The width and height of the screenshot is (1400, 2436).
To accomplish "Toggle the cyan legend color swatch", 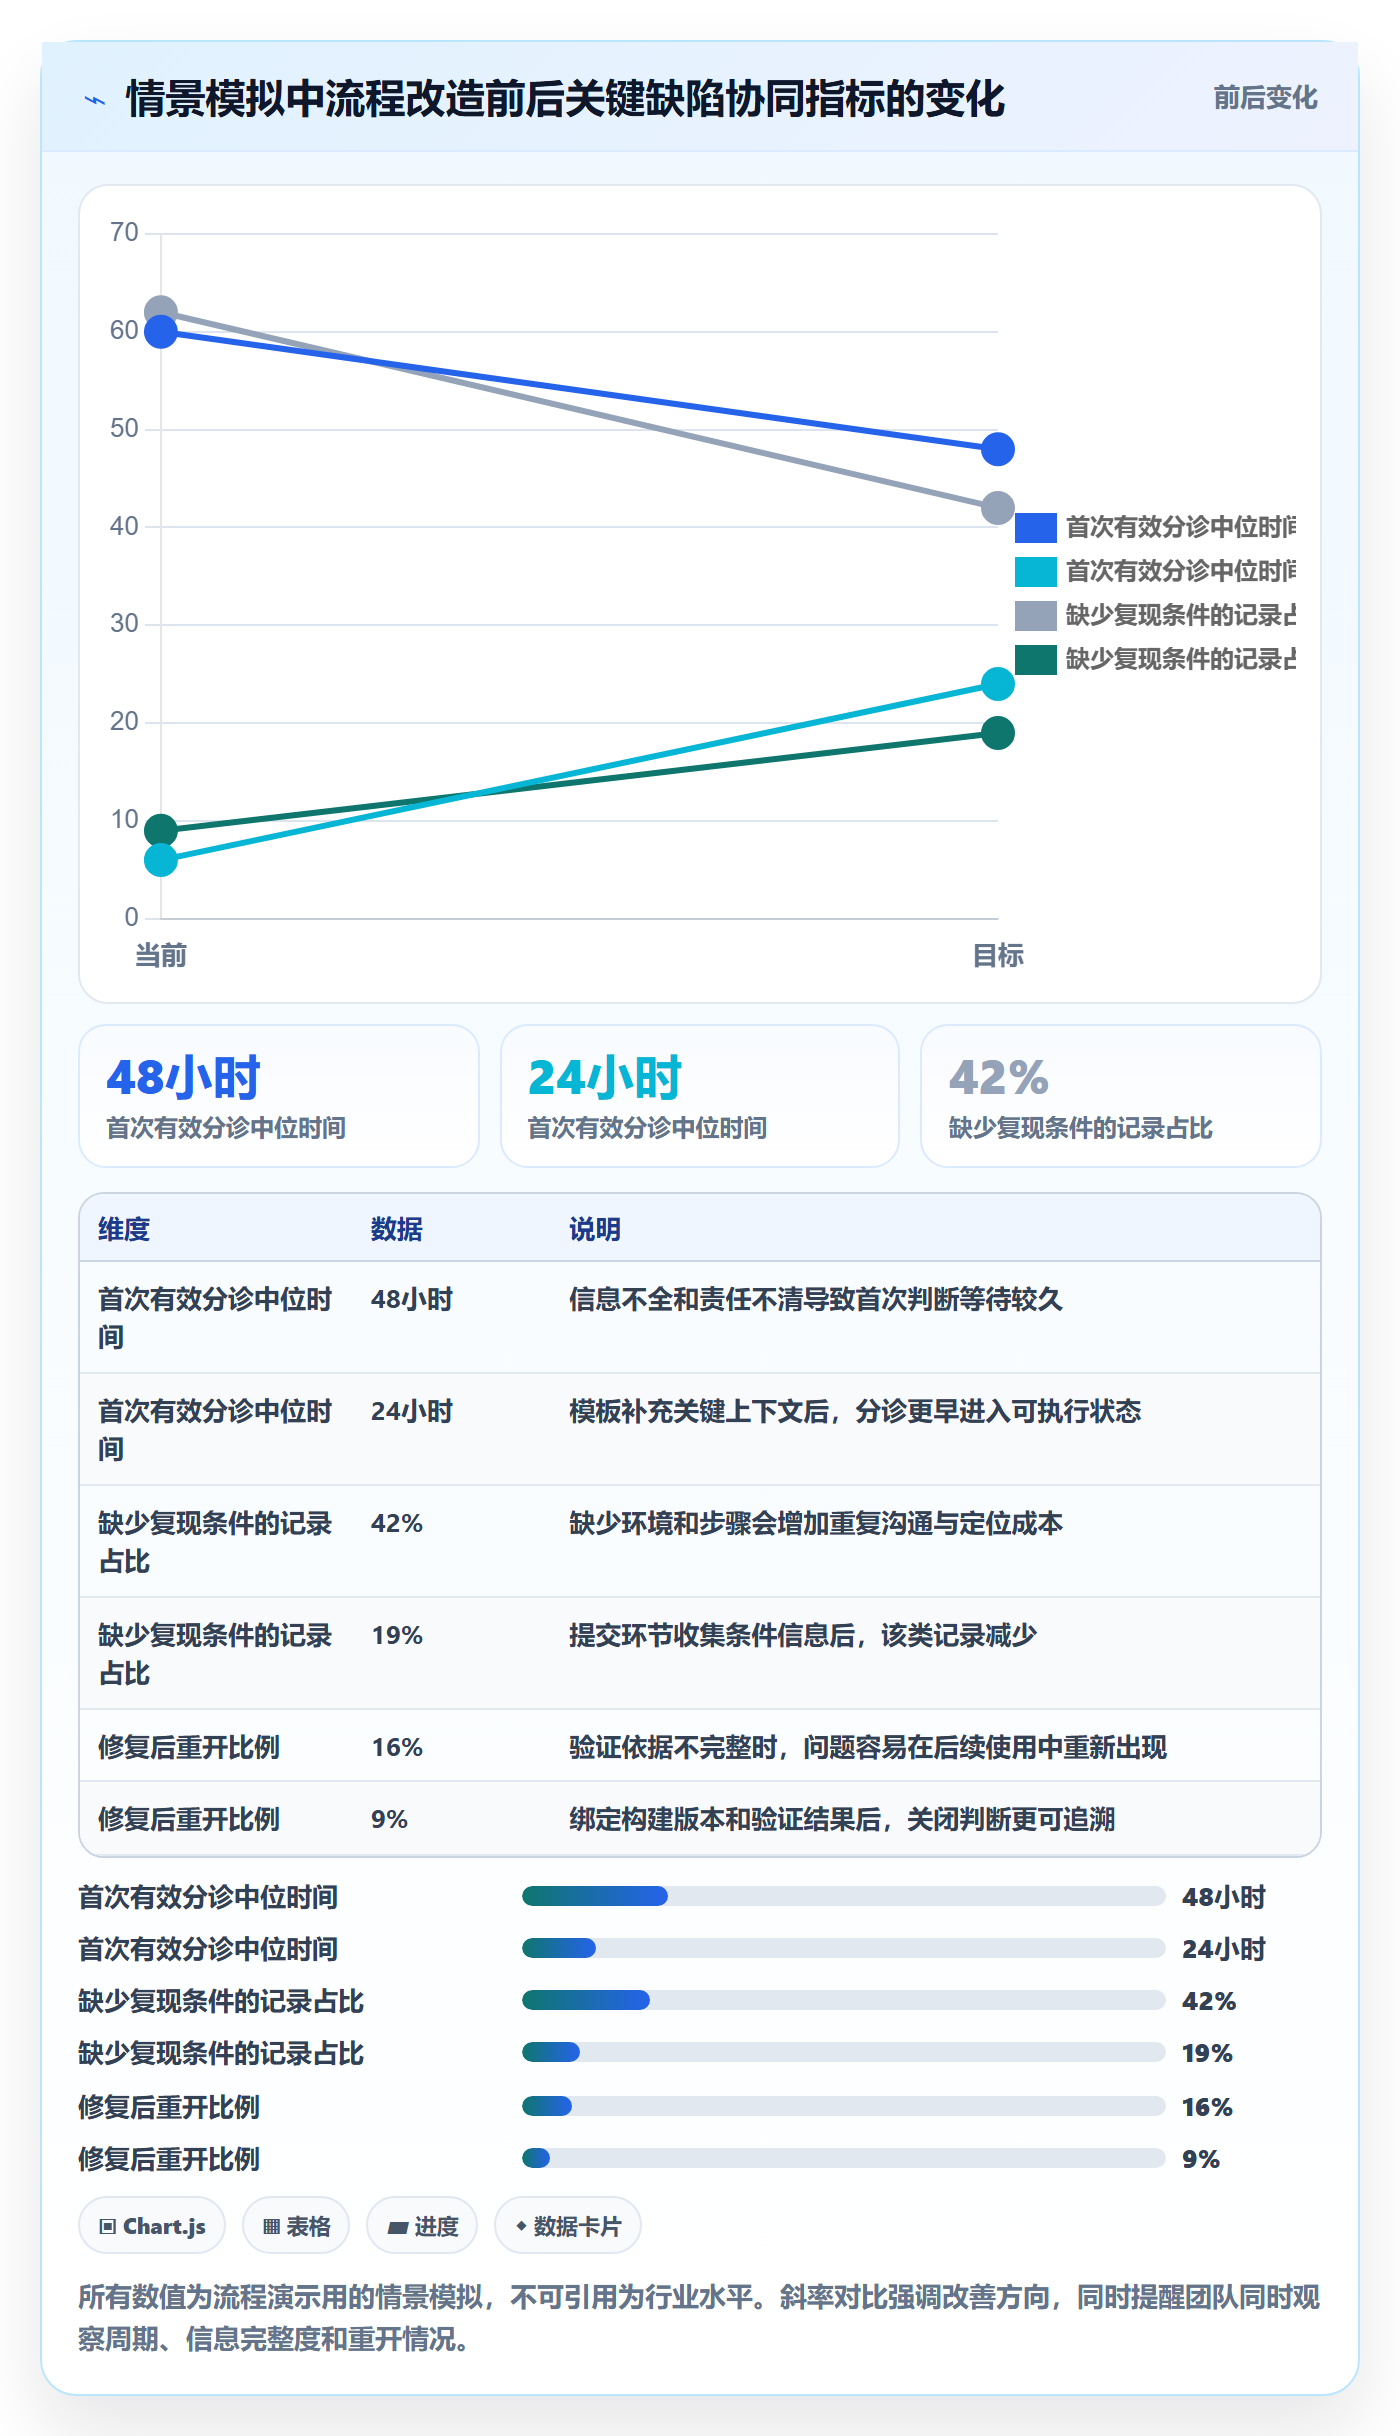I will pos(1036,571).
